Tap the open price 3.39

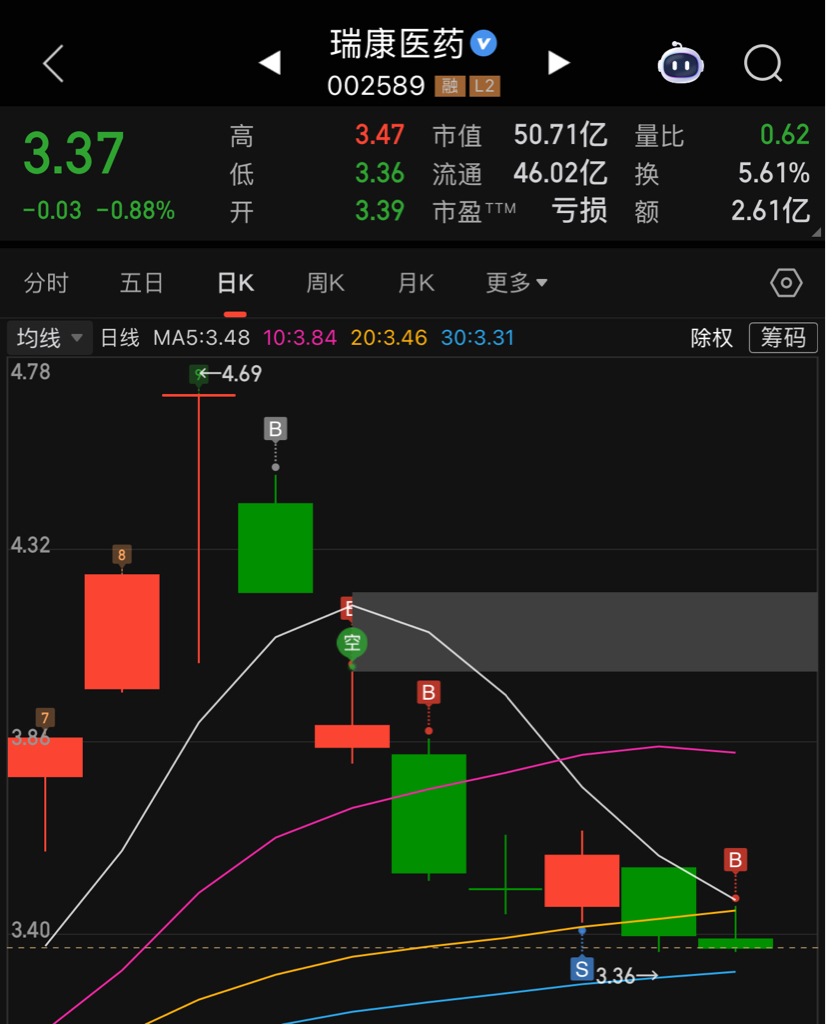(x=379, y=211)
